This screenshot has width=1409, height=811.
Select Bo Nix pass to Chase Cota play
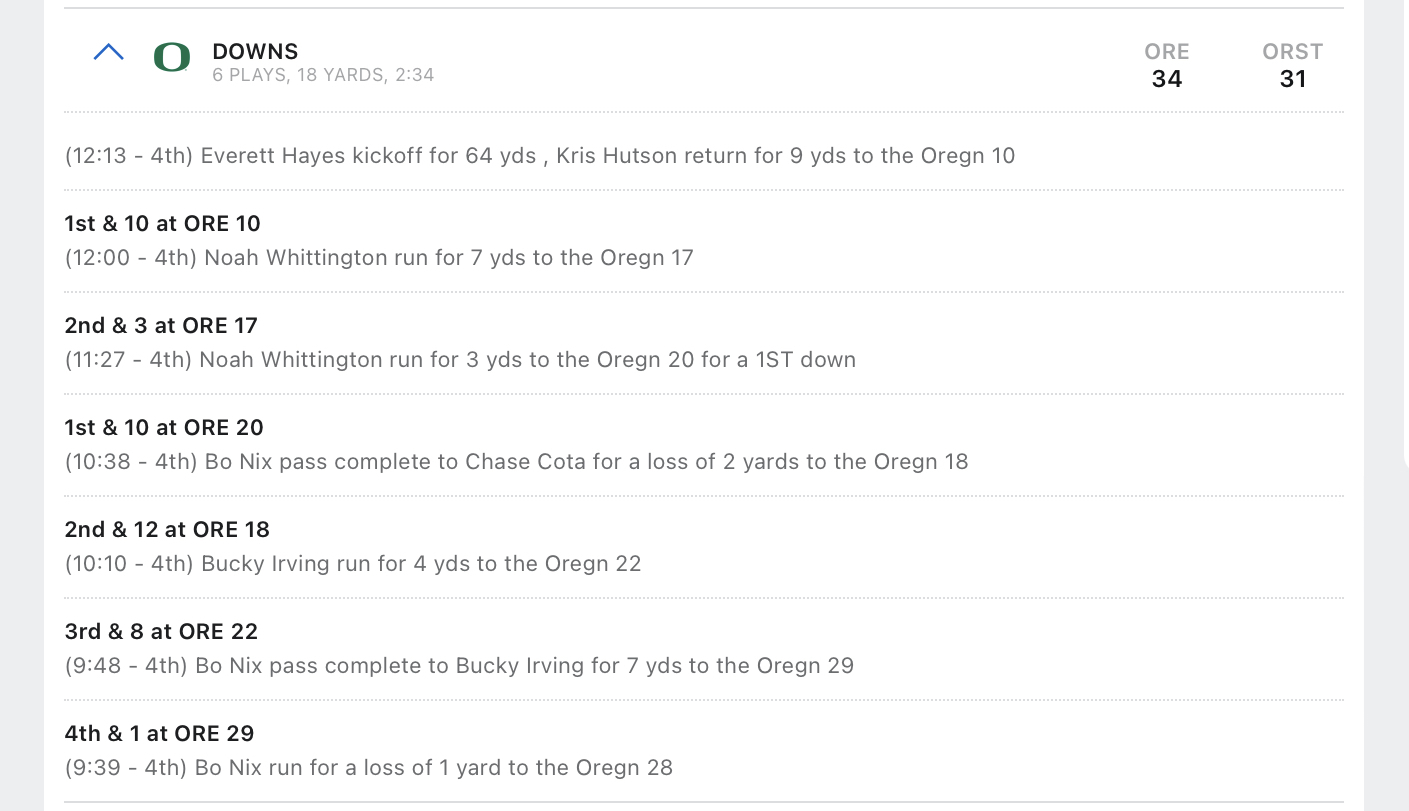(x=516, y=462)
